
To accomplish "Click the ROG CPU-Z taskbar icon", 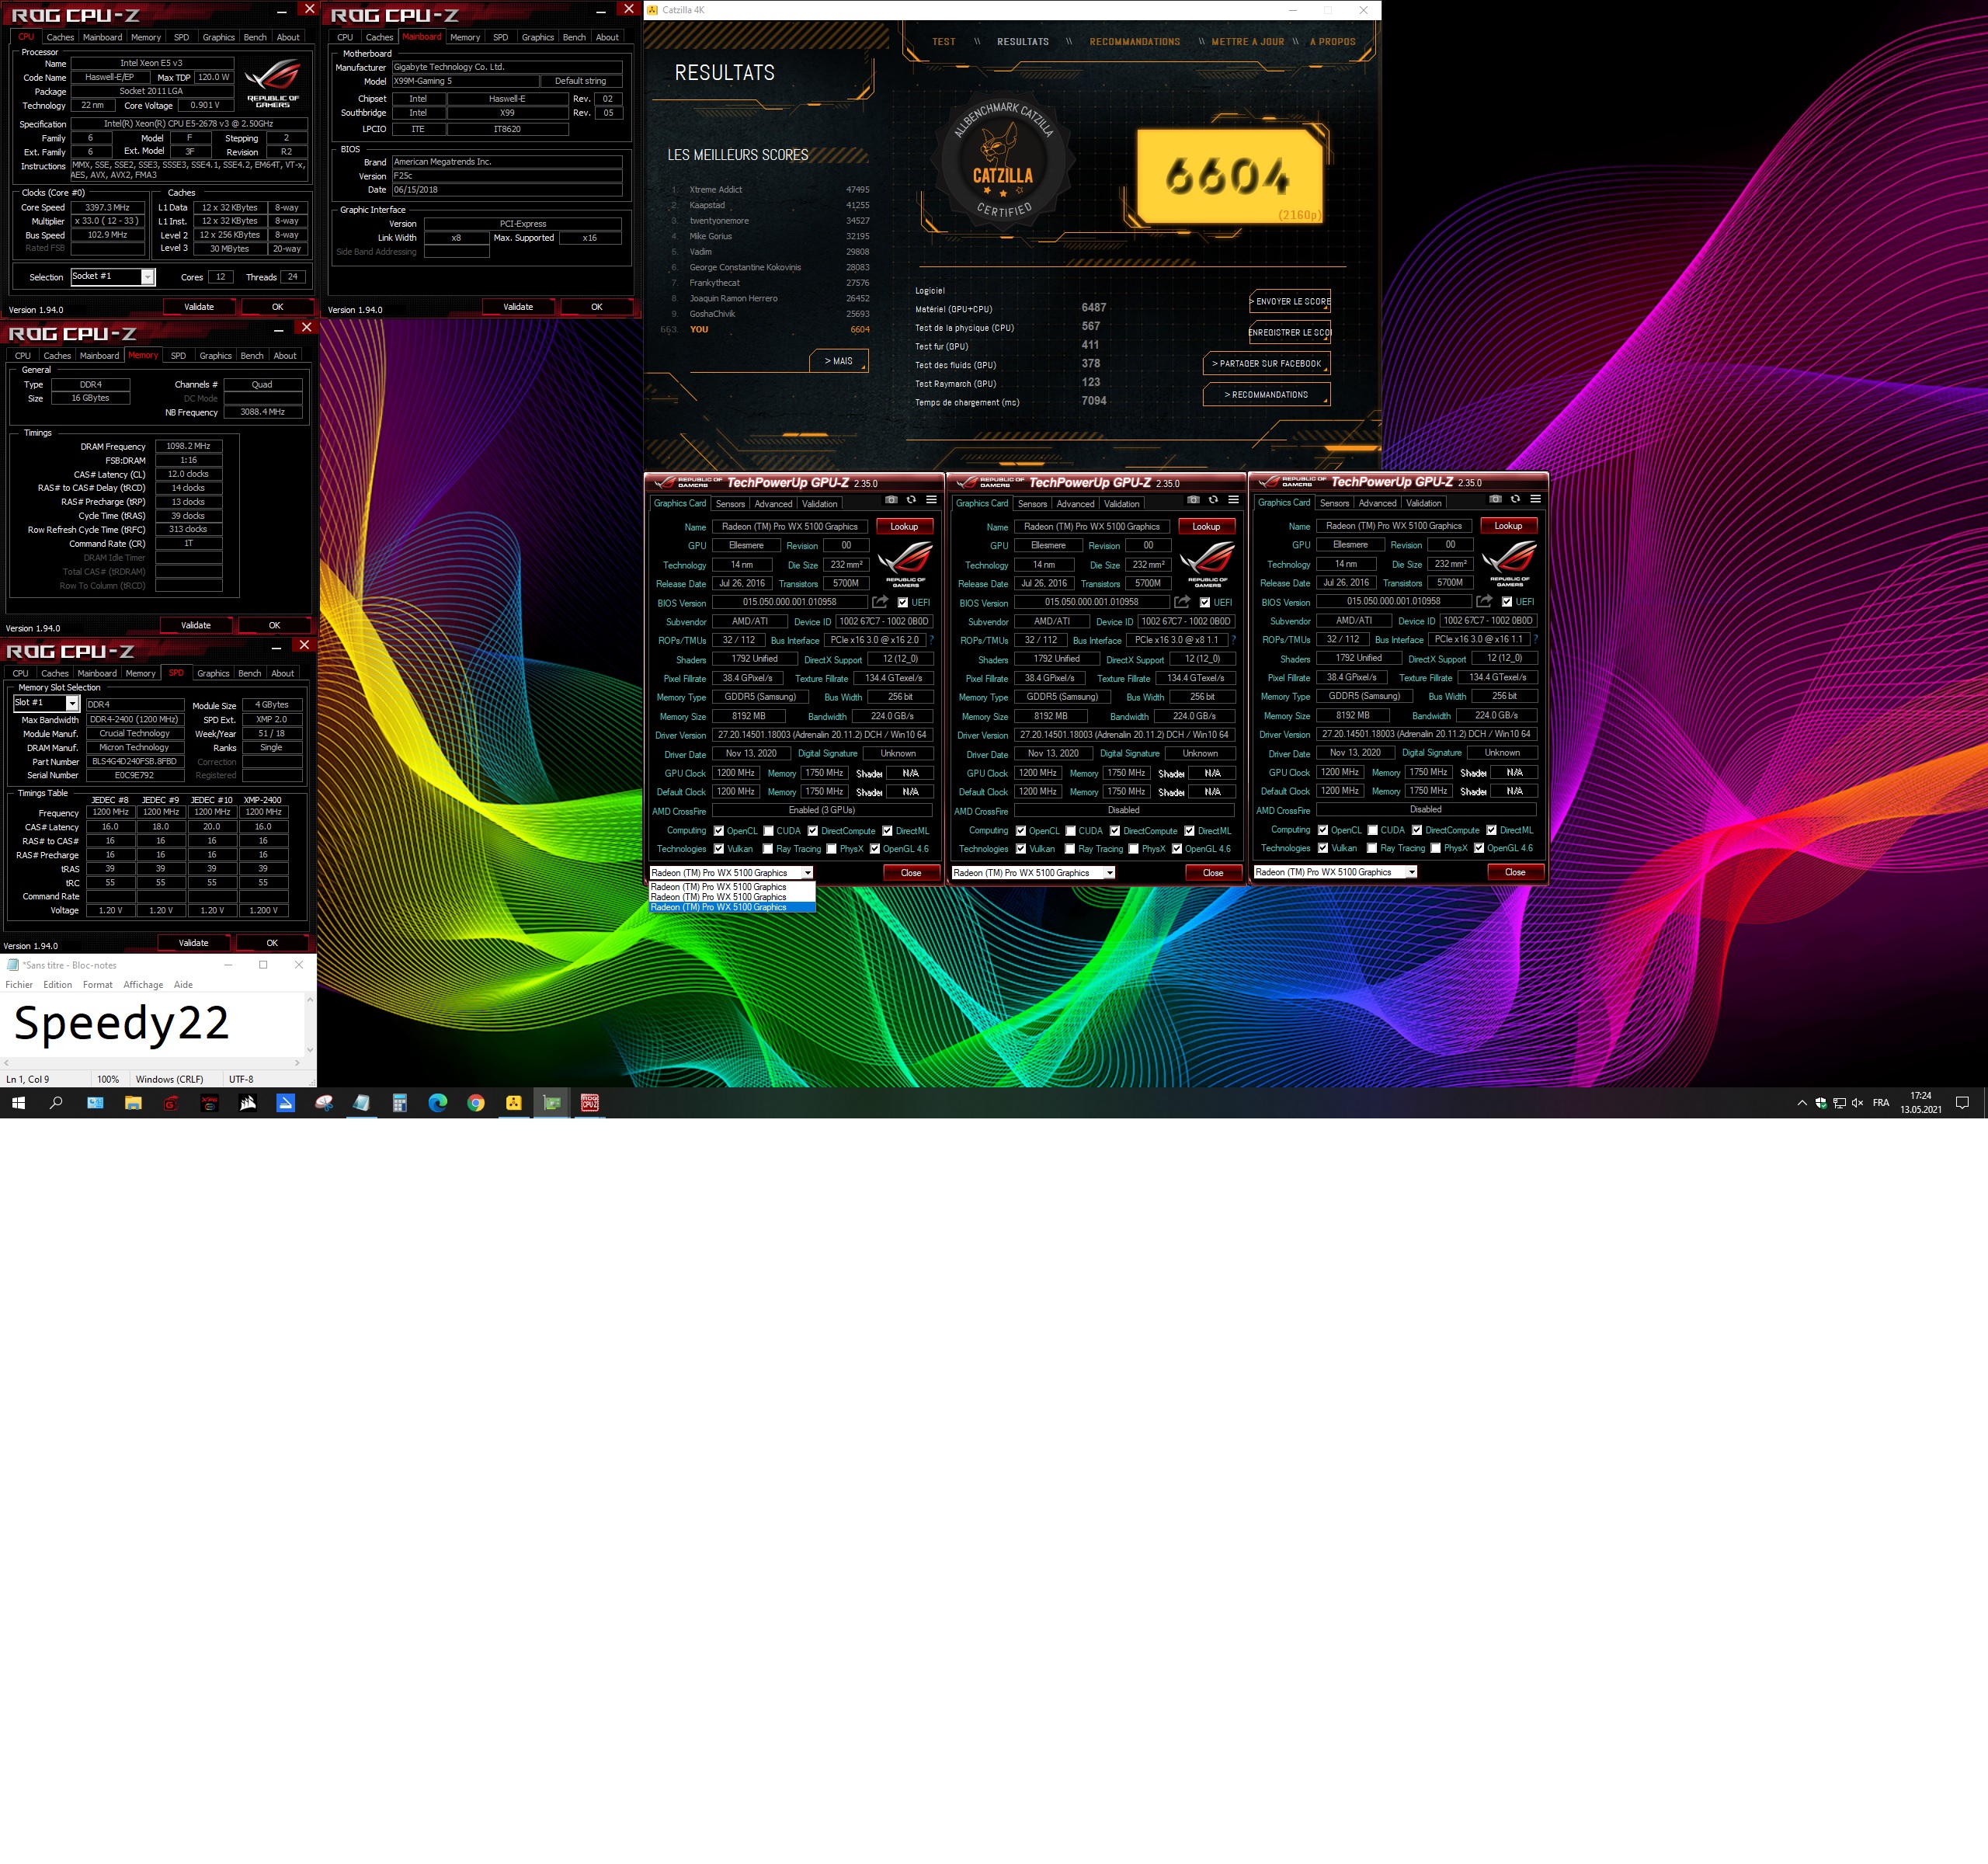I will point(590,1103).
